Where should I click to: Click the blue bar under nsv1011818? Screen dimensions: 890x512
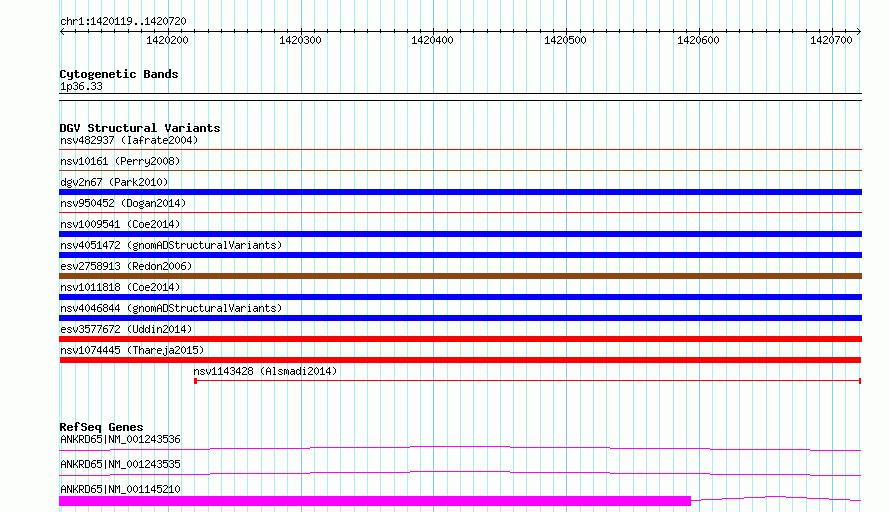pos(460,297)
